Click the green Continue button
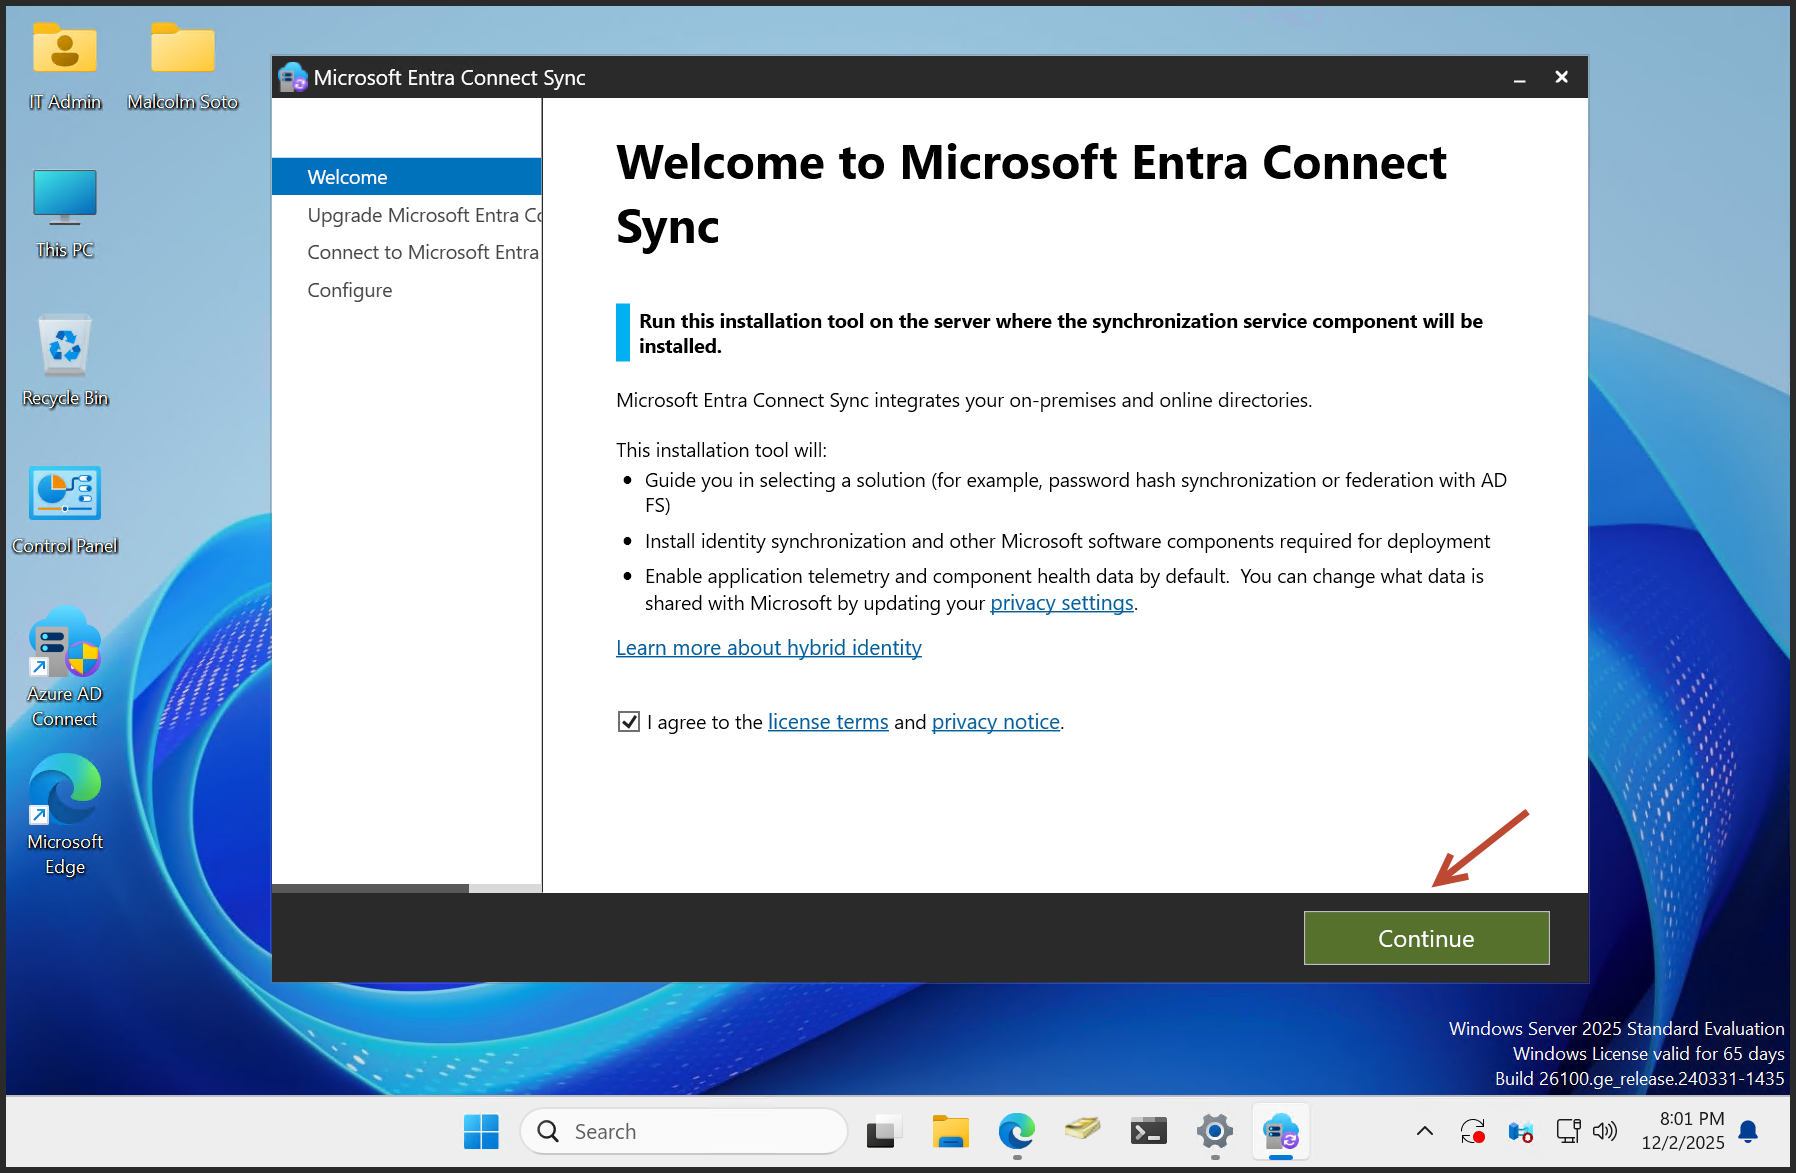The height and width of the screenshot is (1173, 1796). [1426, 938]
